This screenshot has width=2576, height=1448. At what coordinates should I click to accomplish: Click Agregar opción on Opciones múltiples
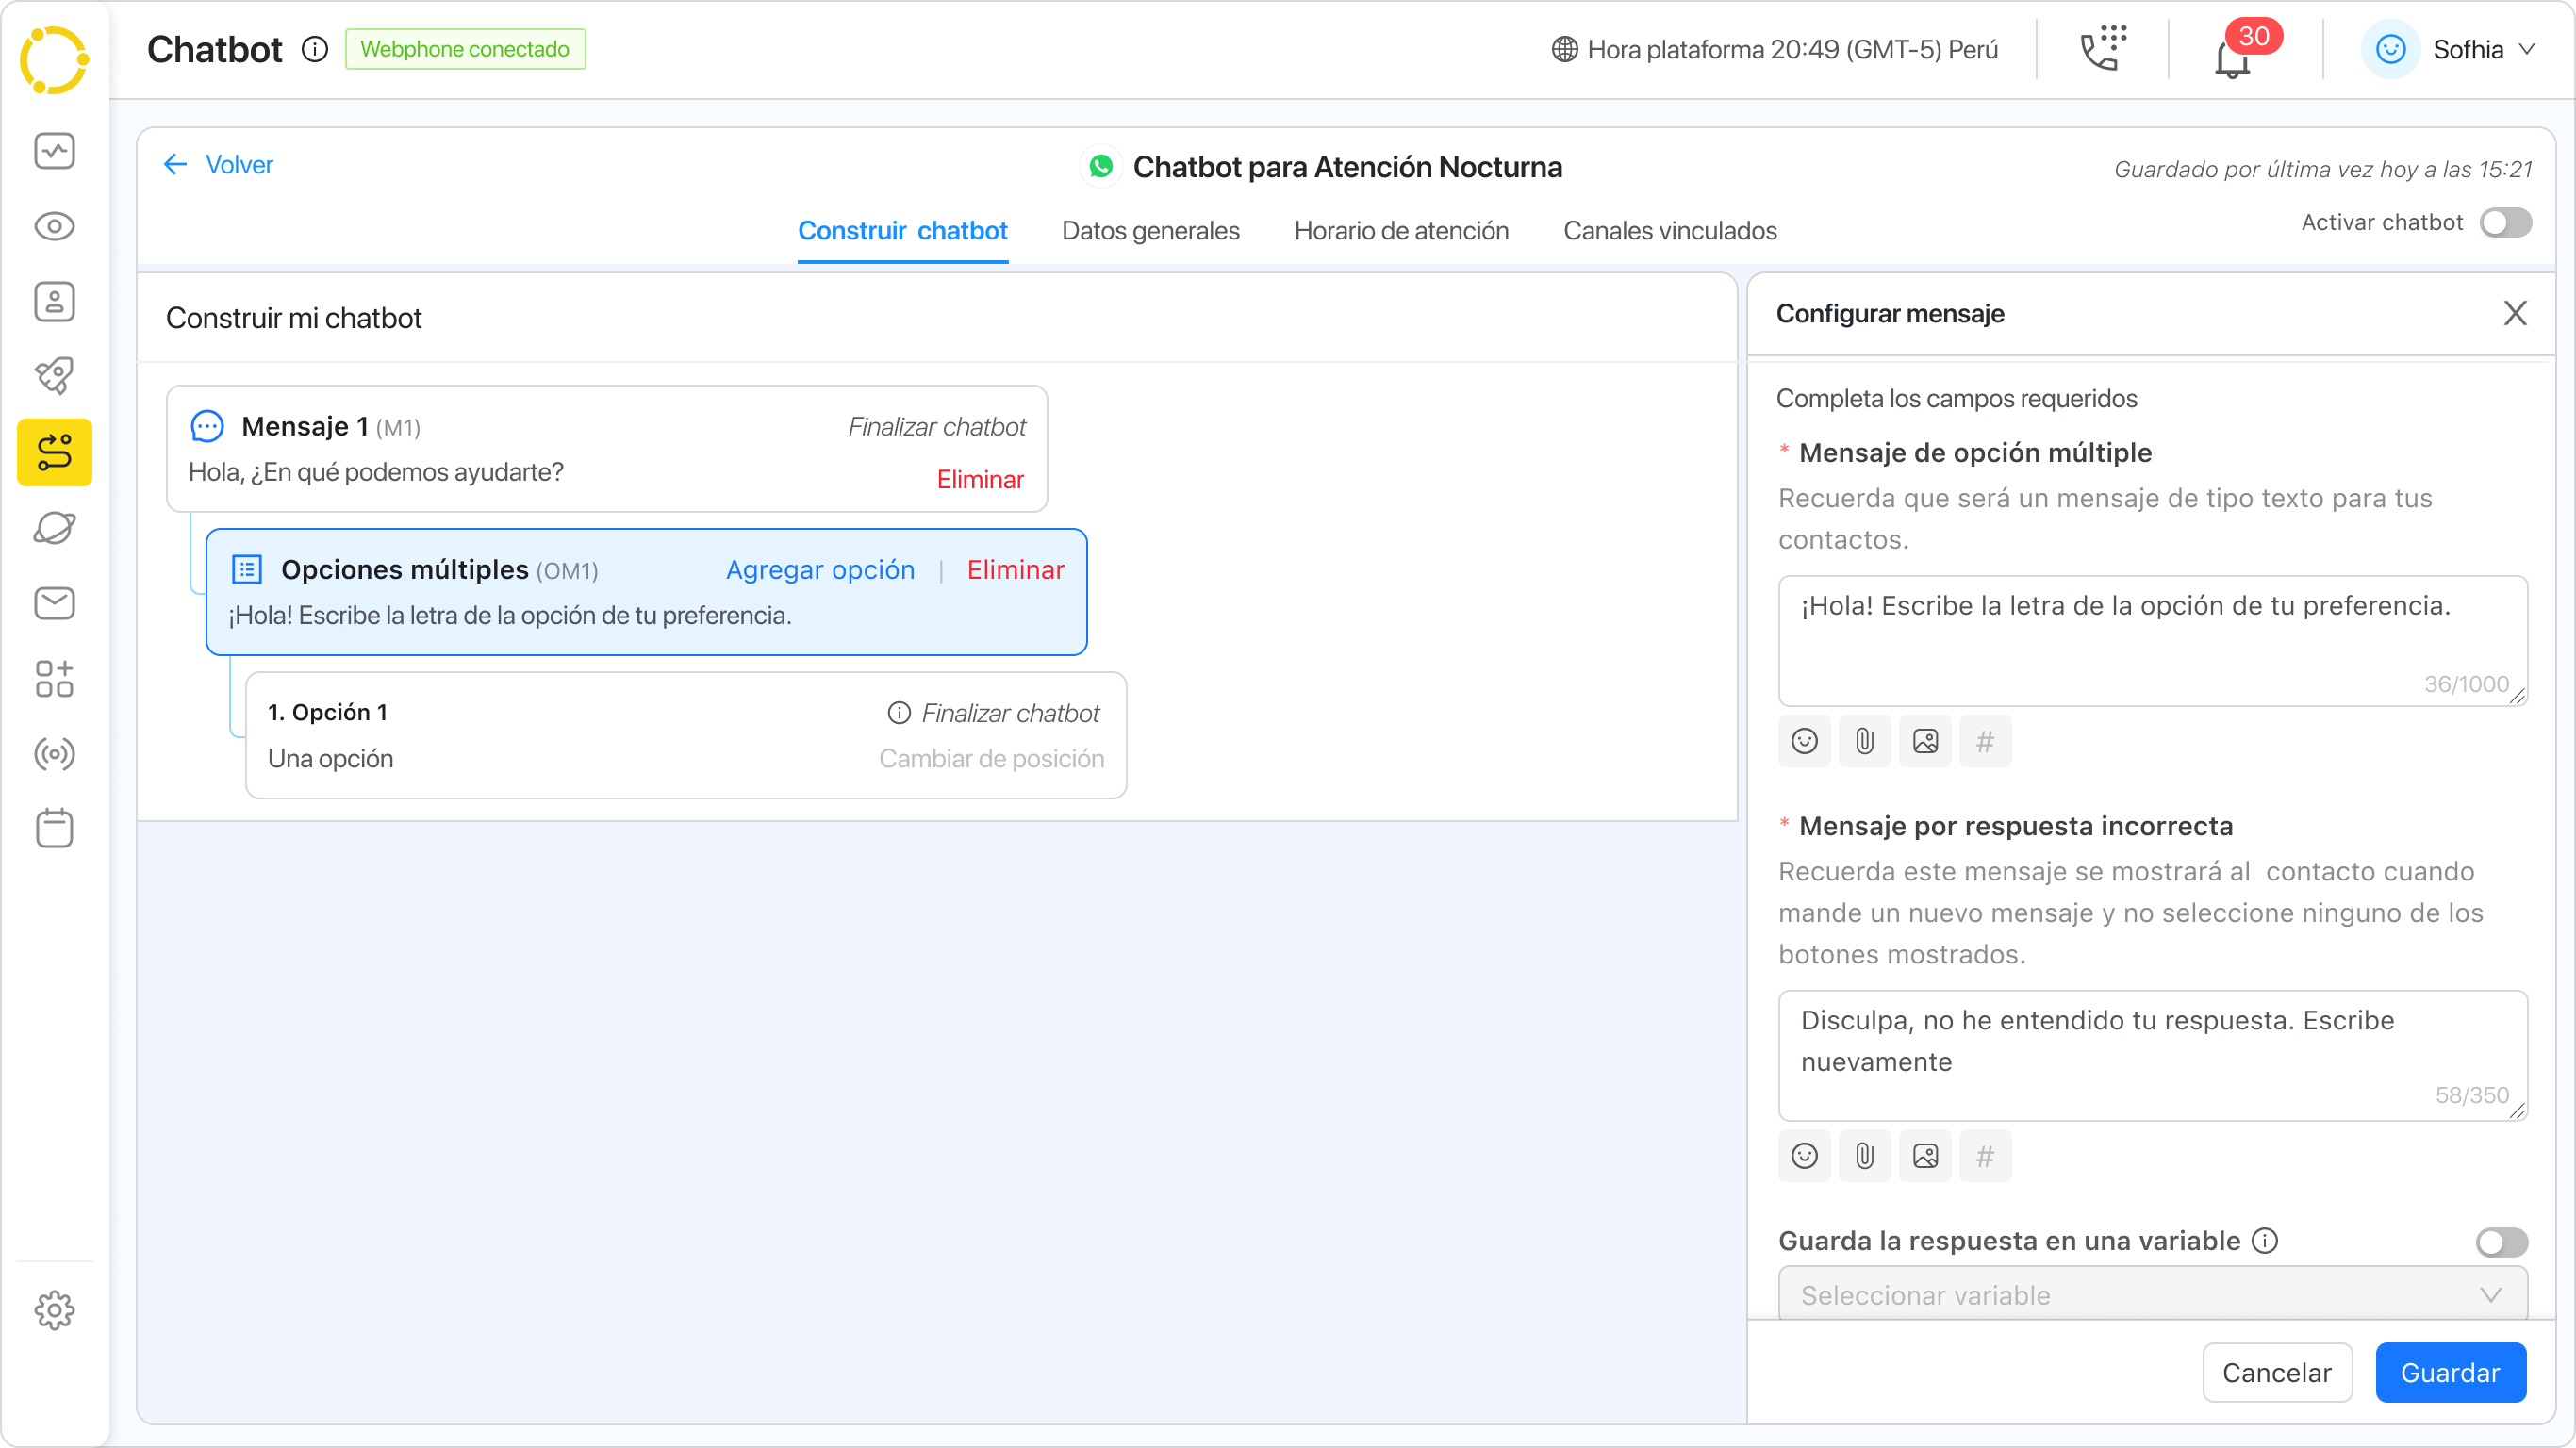(x=820, y=570)
